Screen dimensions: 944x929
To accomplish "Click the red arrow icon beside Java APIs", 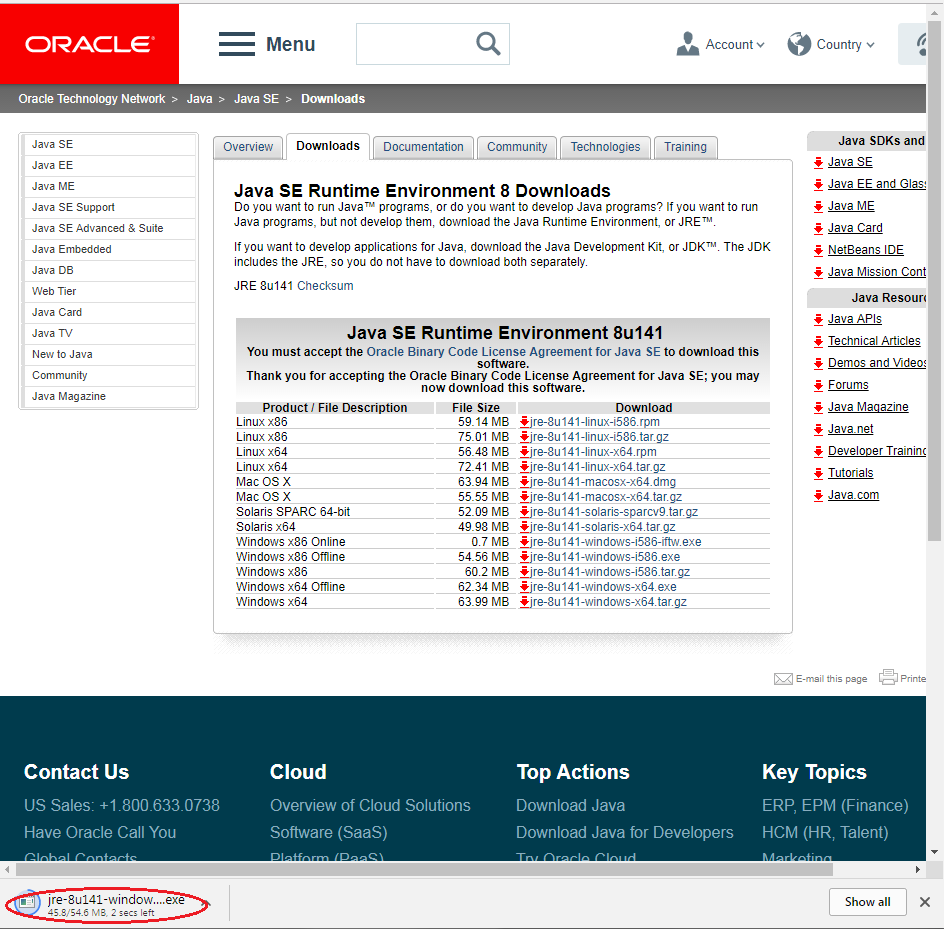I will [x=818, y=320].
